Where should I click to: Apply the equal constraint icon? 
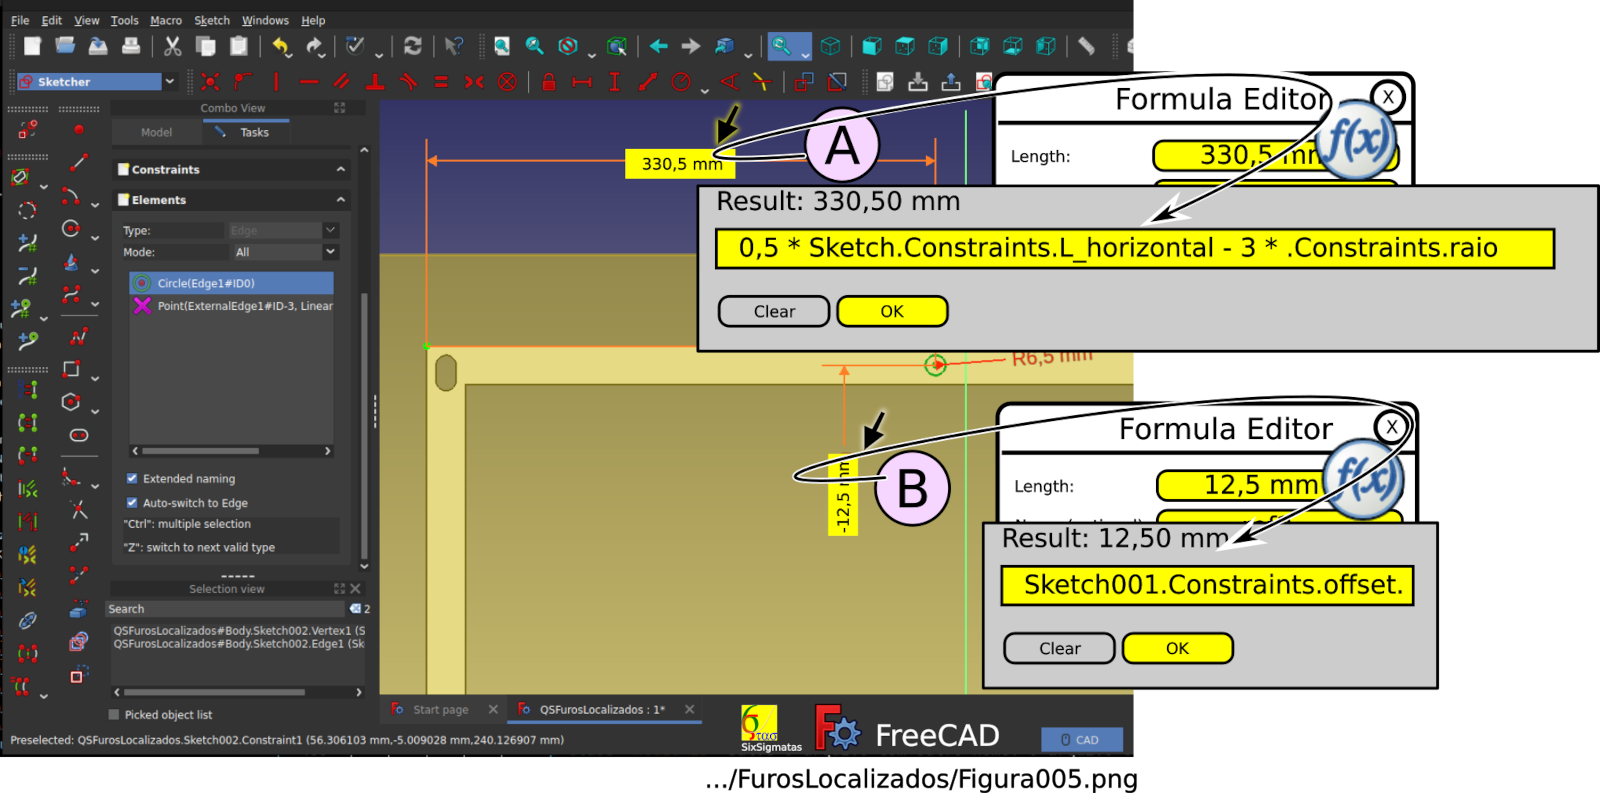[441, 82]
